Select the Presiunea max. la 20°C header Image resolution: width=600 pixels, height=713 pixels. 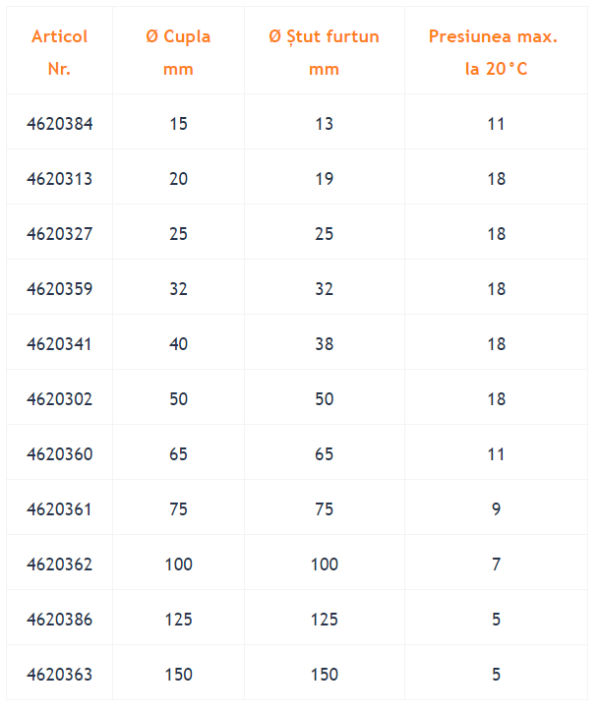point(494,52)
